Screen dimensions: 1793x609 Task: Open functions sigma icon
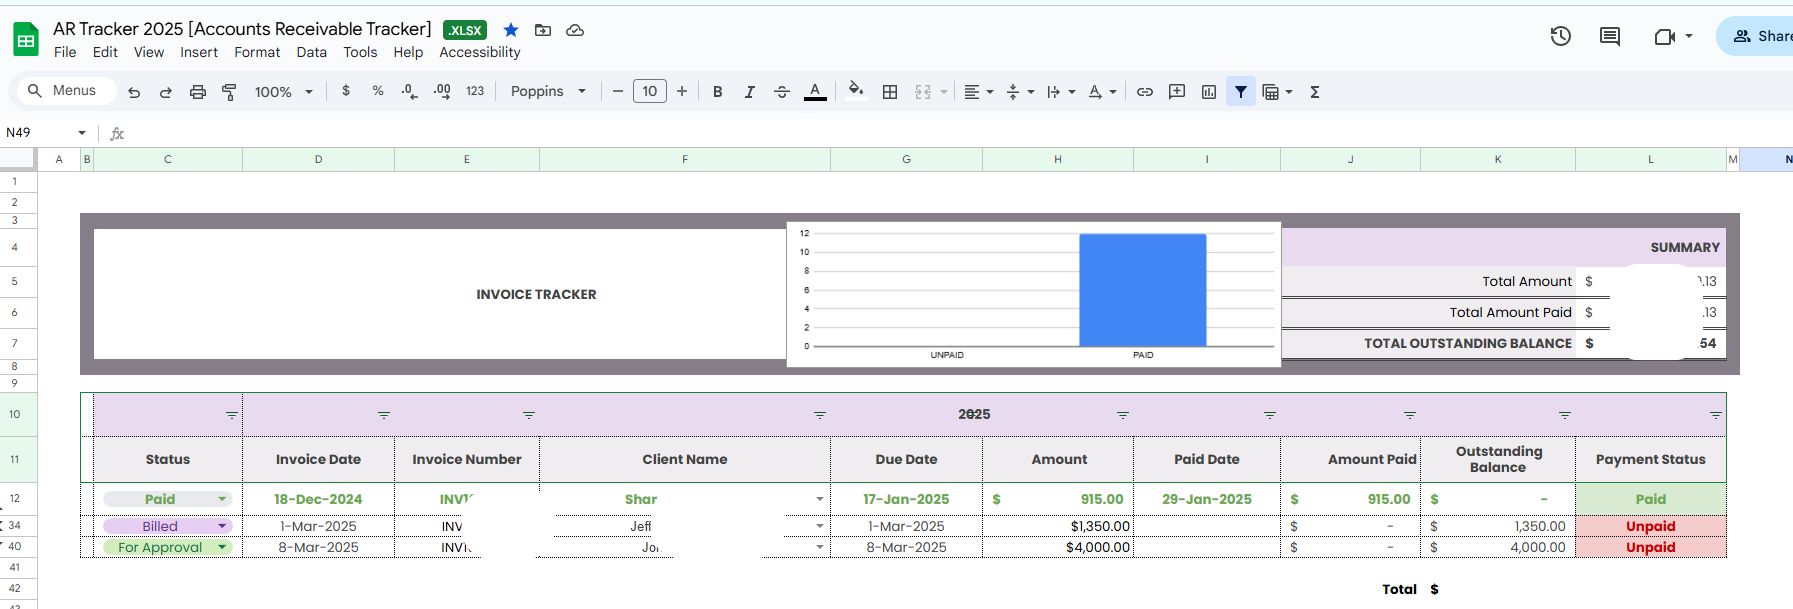pos(1315,92)
